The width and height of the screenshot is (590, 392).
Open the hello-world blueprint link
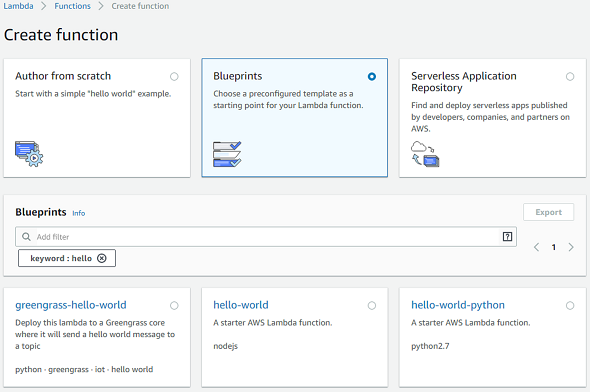[x=241, y=305]
